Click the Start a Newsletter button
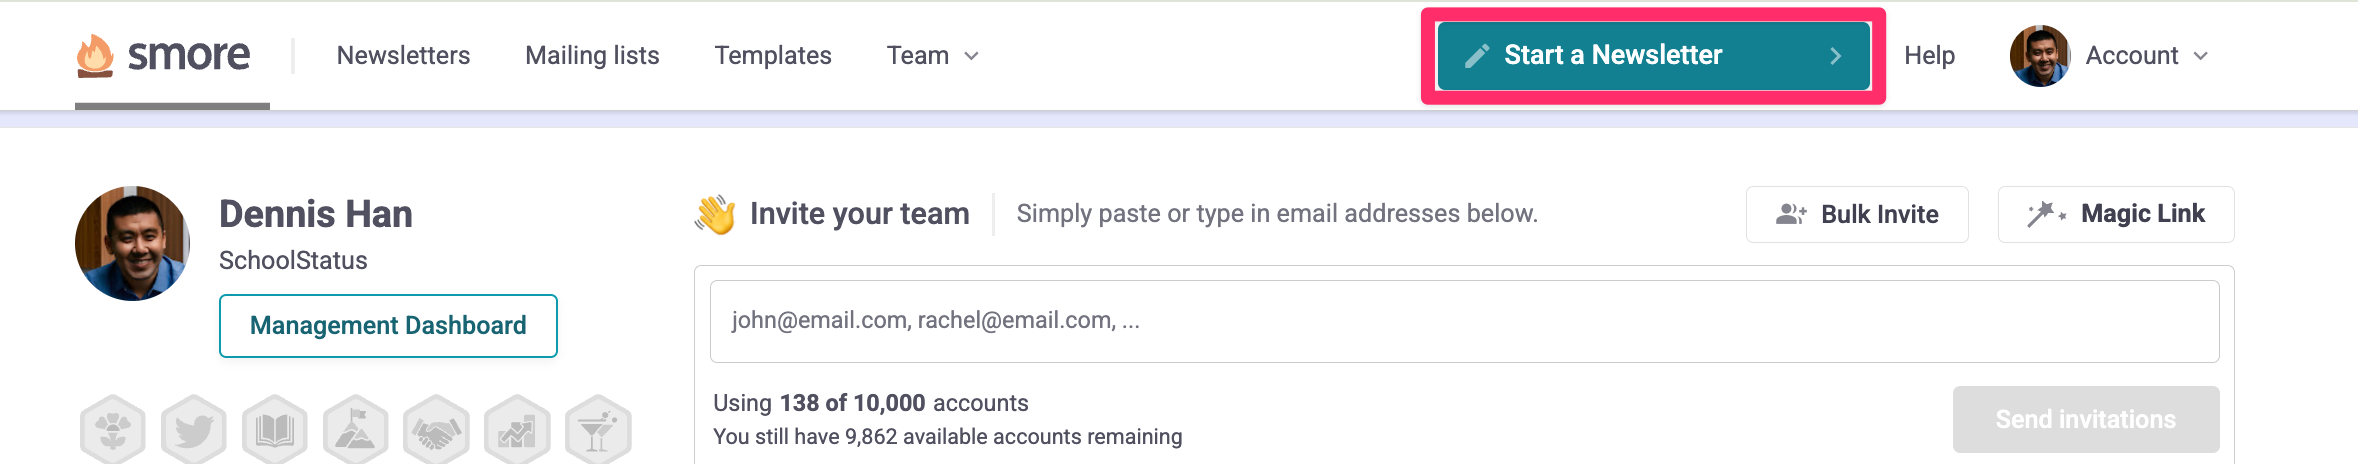The width and height of the screenshot is (2358, 464). coord(1653,56)
